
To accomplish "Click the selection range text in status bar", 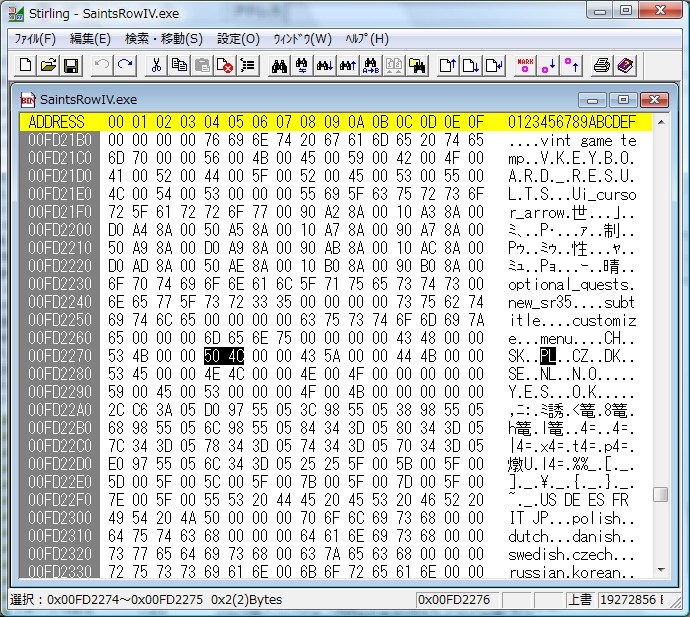I will (146, 599).
